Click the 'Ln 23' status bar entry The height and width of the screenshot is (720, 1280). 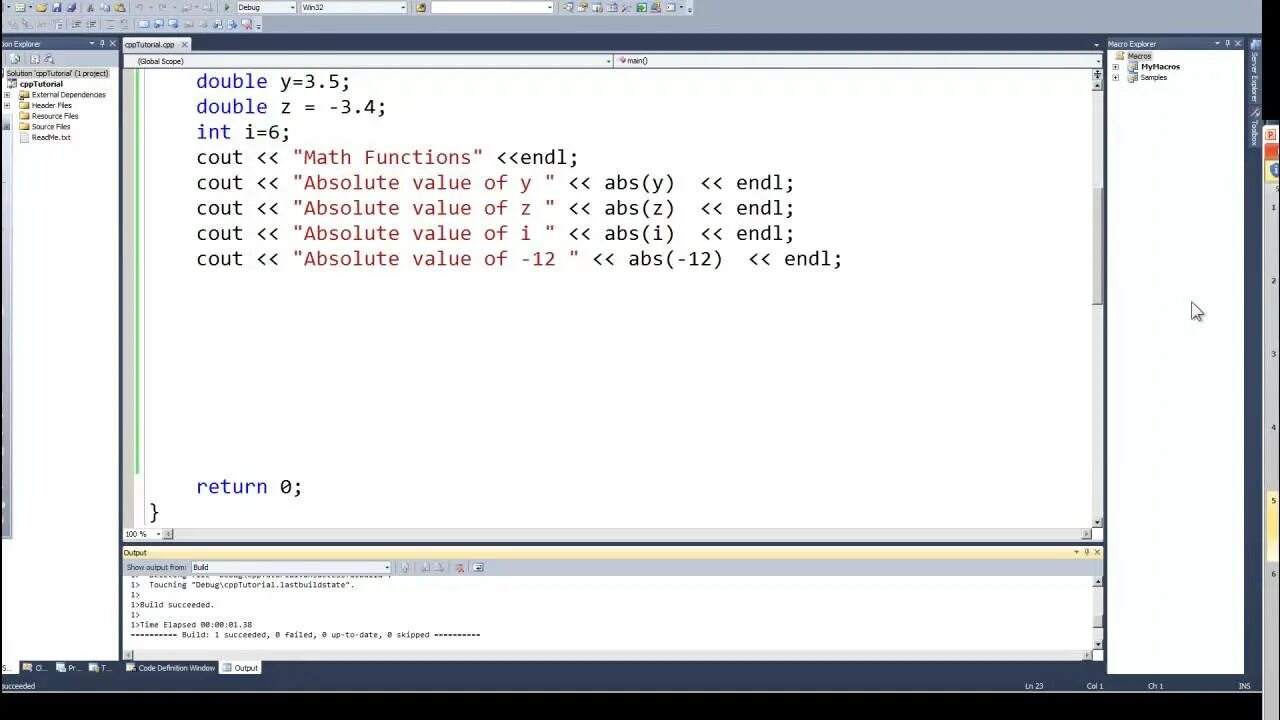pos(1034,686)
